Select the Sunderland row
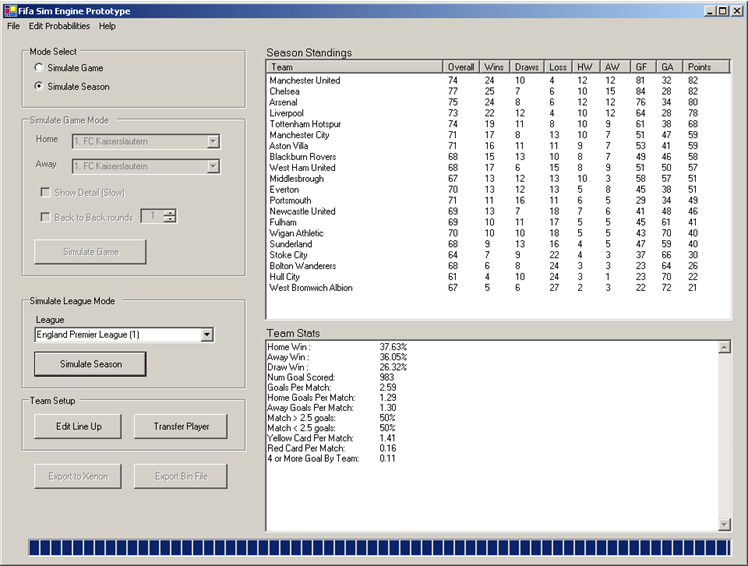This screenshot has width=748, height=566. 498,244
